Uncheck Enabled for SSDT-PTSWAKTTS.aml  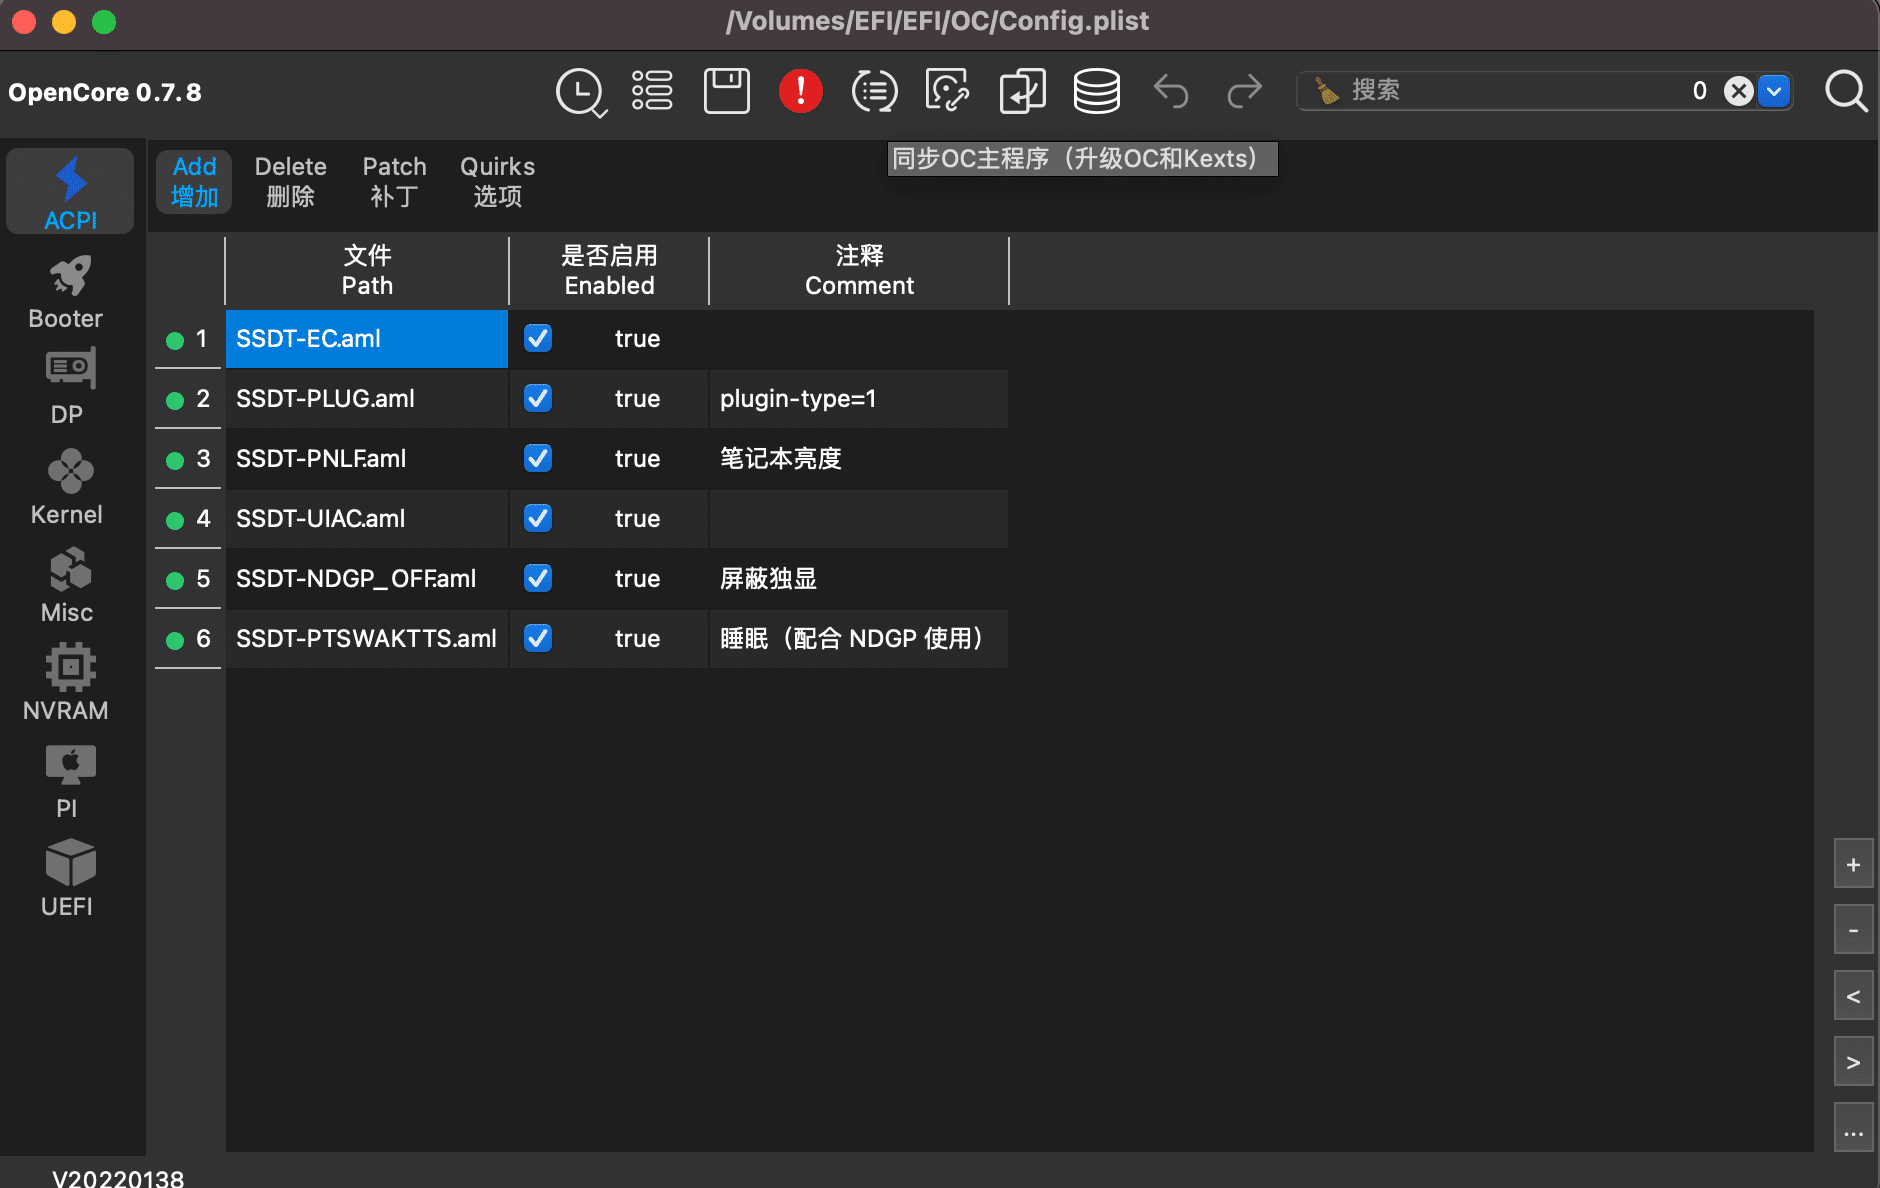click(538, 638)
